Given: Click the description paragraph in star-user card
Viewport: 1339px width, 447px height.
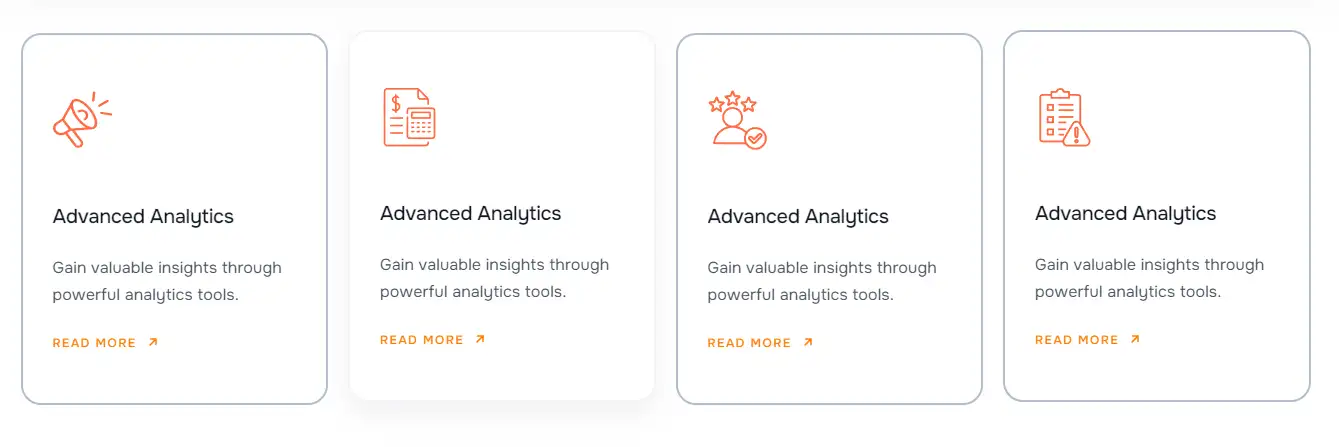Looking at the screenshot, I should click(x=822, y=281).
